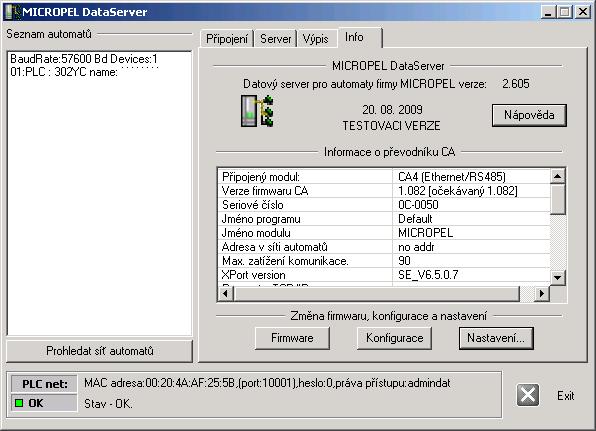Click the info table scroll left arrow
This screenshot has width=596, height=431.
226,293
